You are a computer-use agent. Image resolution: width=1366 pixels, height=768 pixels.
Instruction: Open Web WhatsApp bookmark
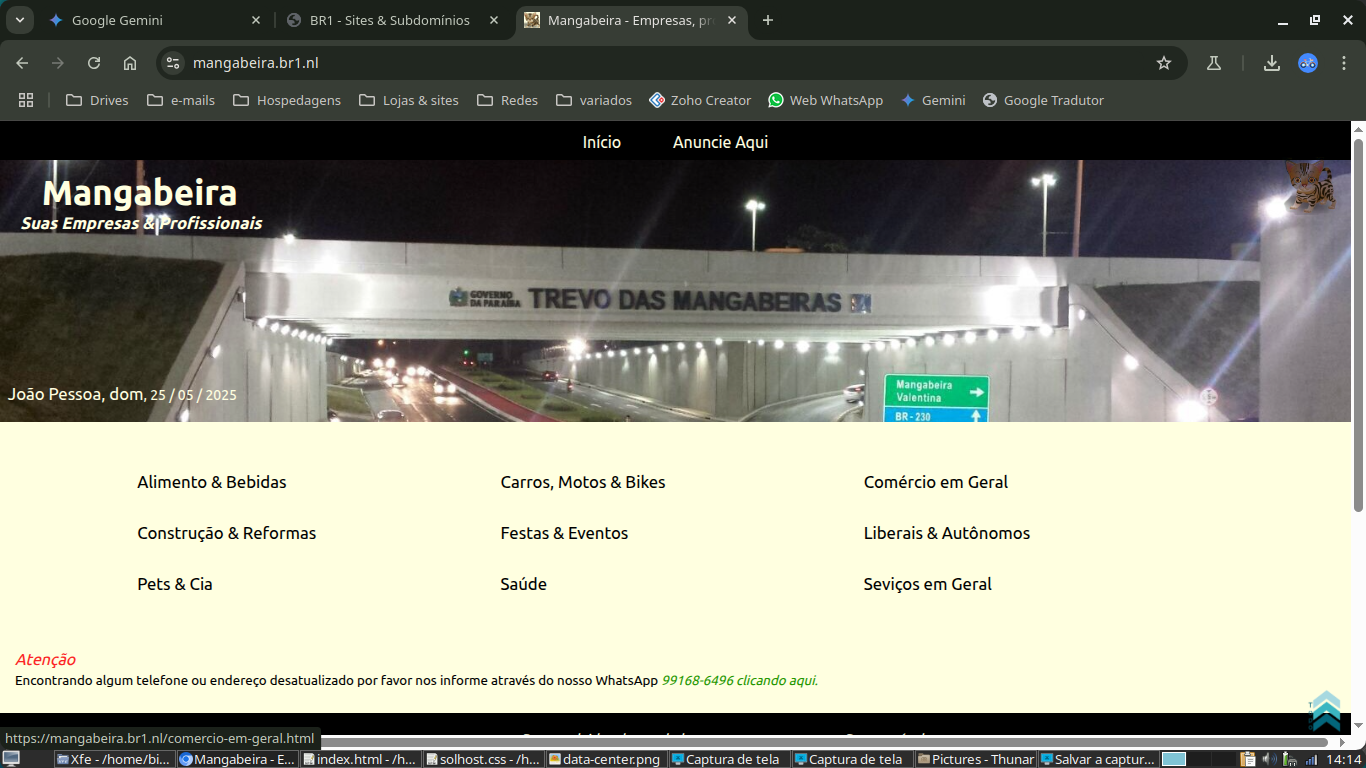pyautogui.click(x=825, y=100)
